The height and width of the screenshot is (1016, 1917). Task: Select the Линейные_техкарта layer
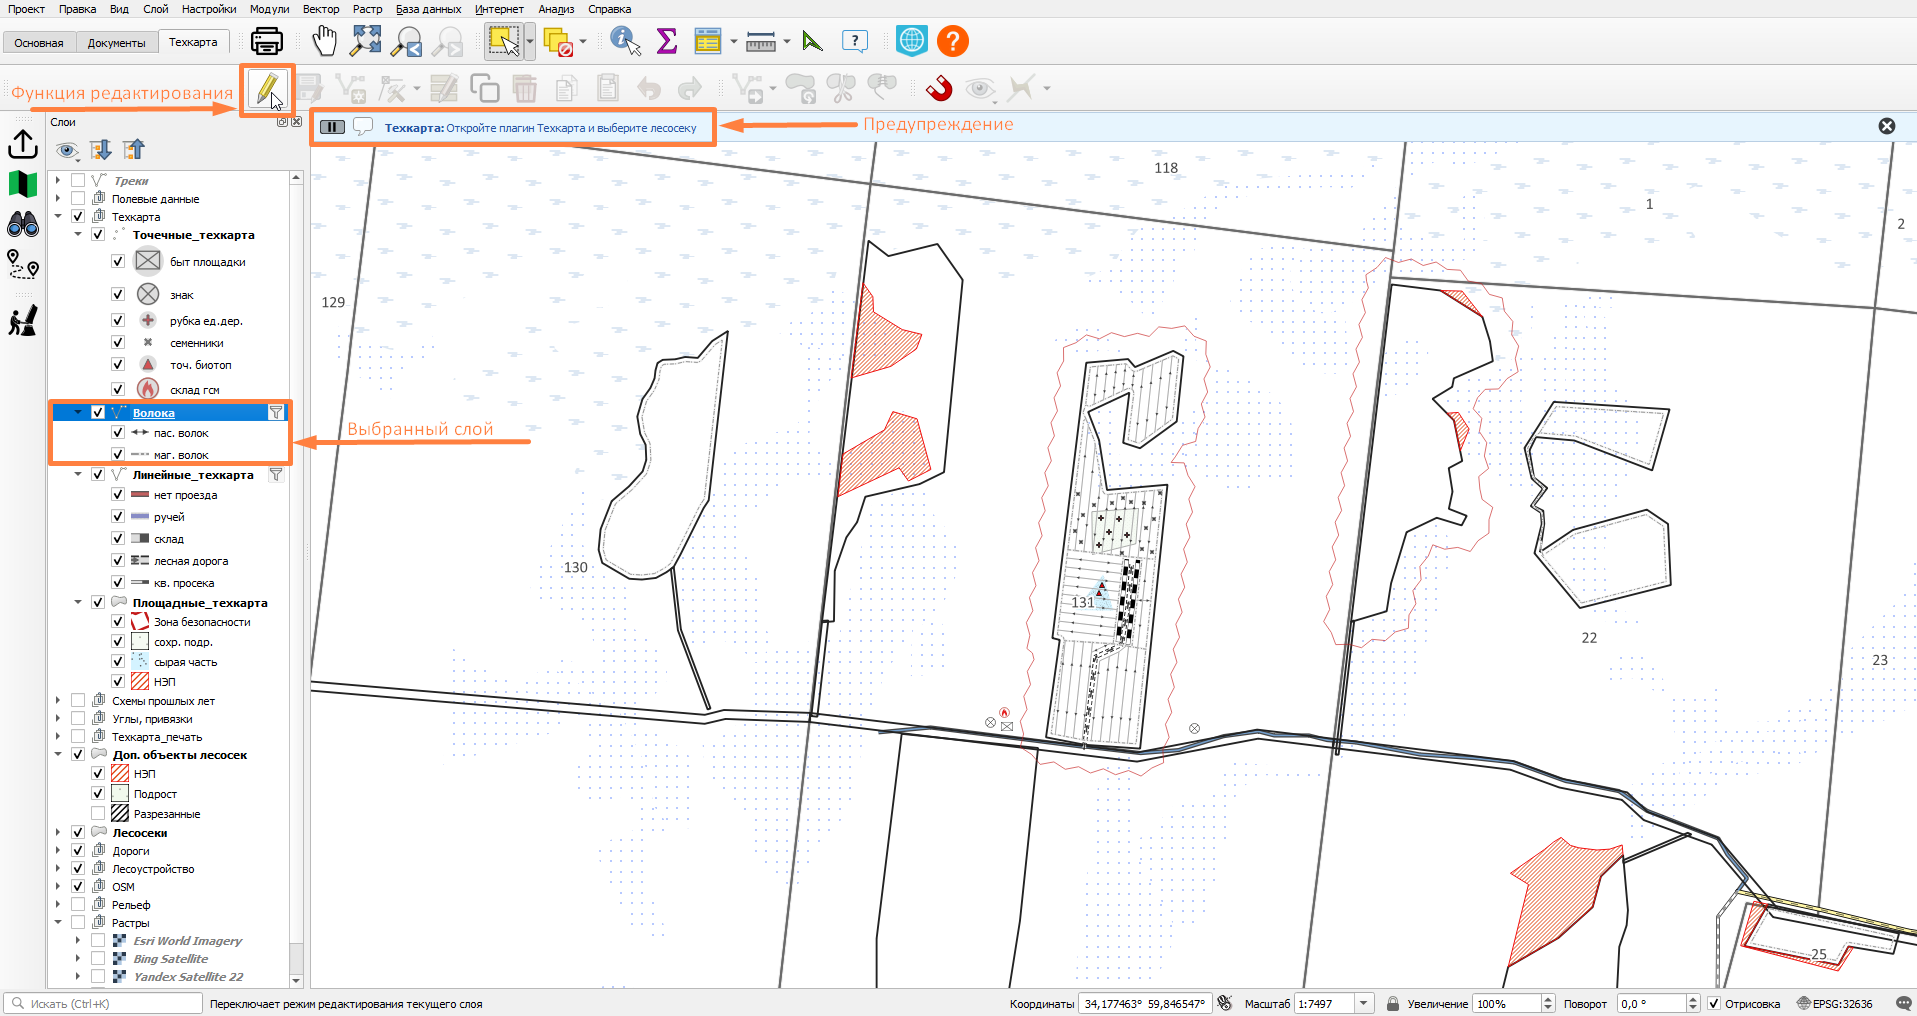(x=193, y=475)
